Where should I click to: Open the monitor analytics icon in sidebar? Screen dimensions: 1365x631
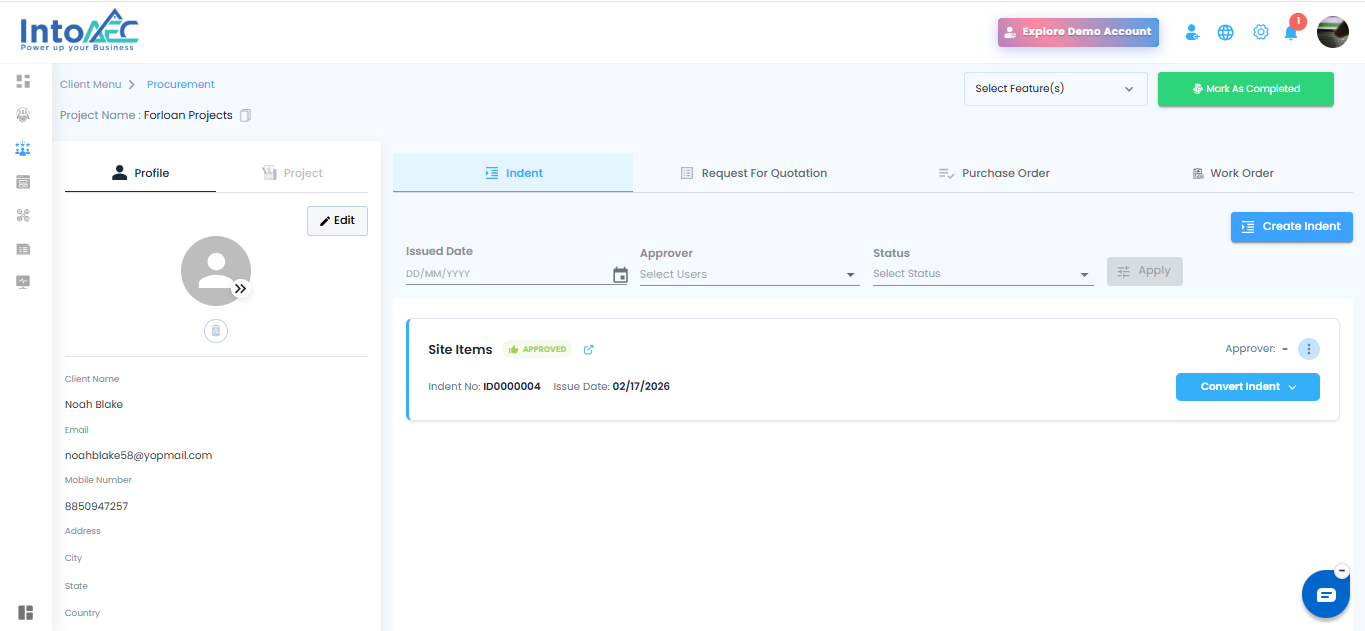point(24,282)
